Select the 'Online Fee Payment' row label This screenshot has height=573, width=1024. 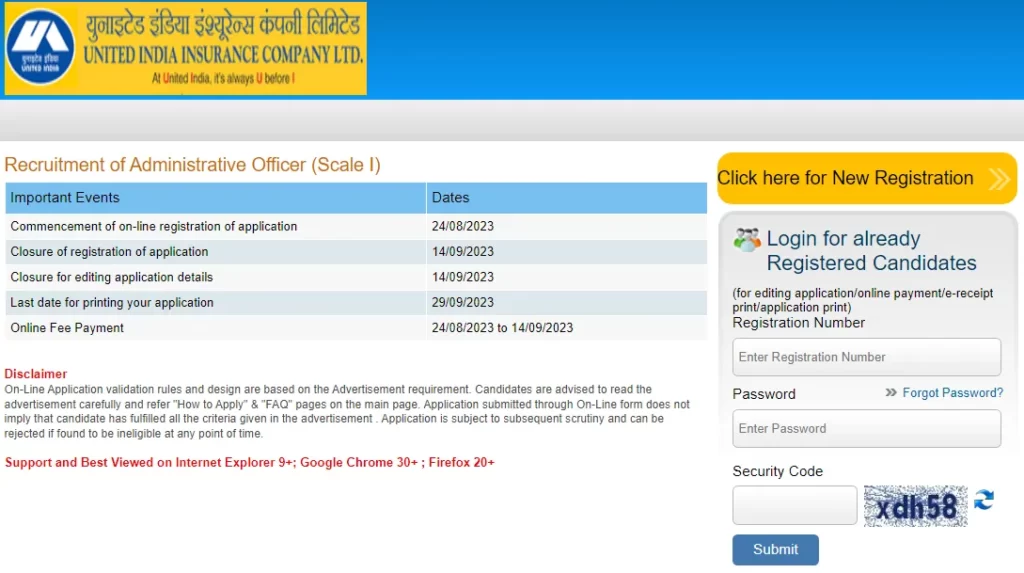(x=67, y=328)
